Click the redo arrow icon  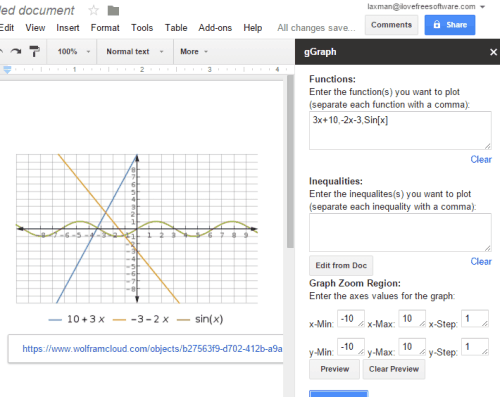click(x=16, y=51)
